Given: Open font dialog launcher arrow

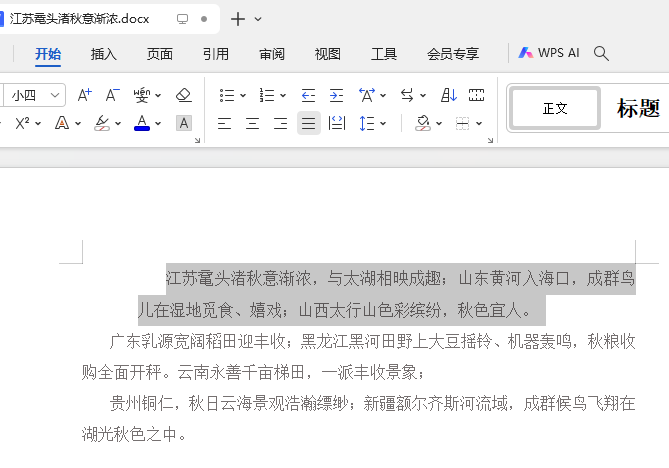Looking at the screenshot, I should (x=198, y=140).
